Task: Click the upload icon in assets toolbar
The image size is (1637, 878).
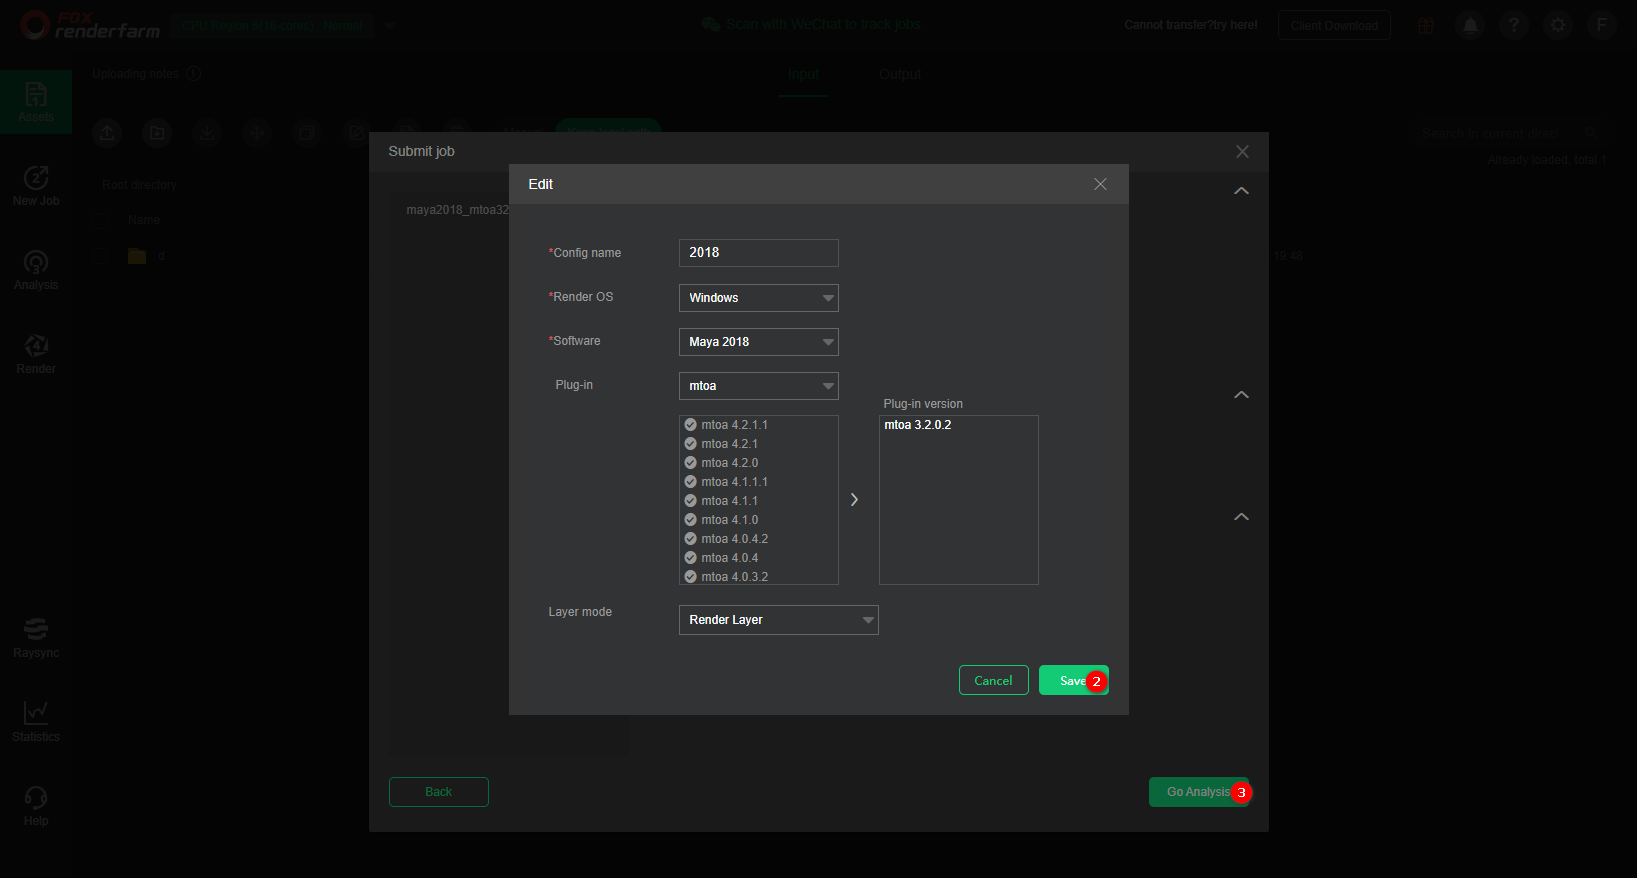Action: point(107,133)
